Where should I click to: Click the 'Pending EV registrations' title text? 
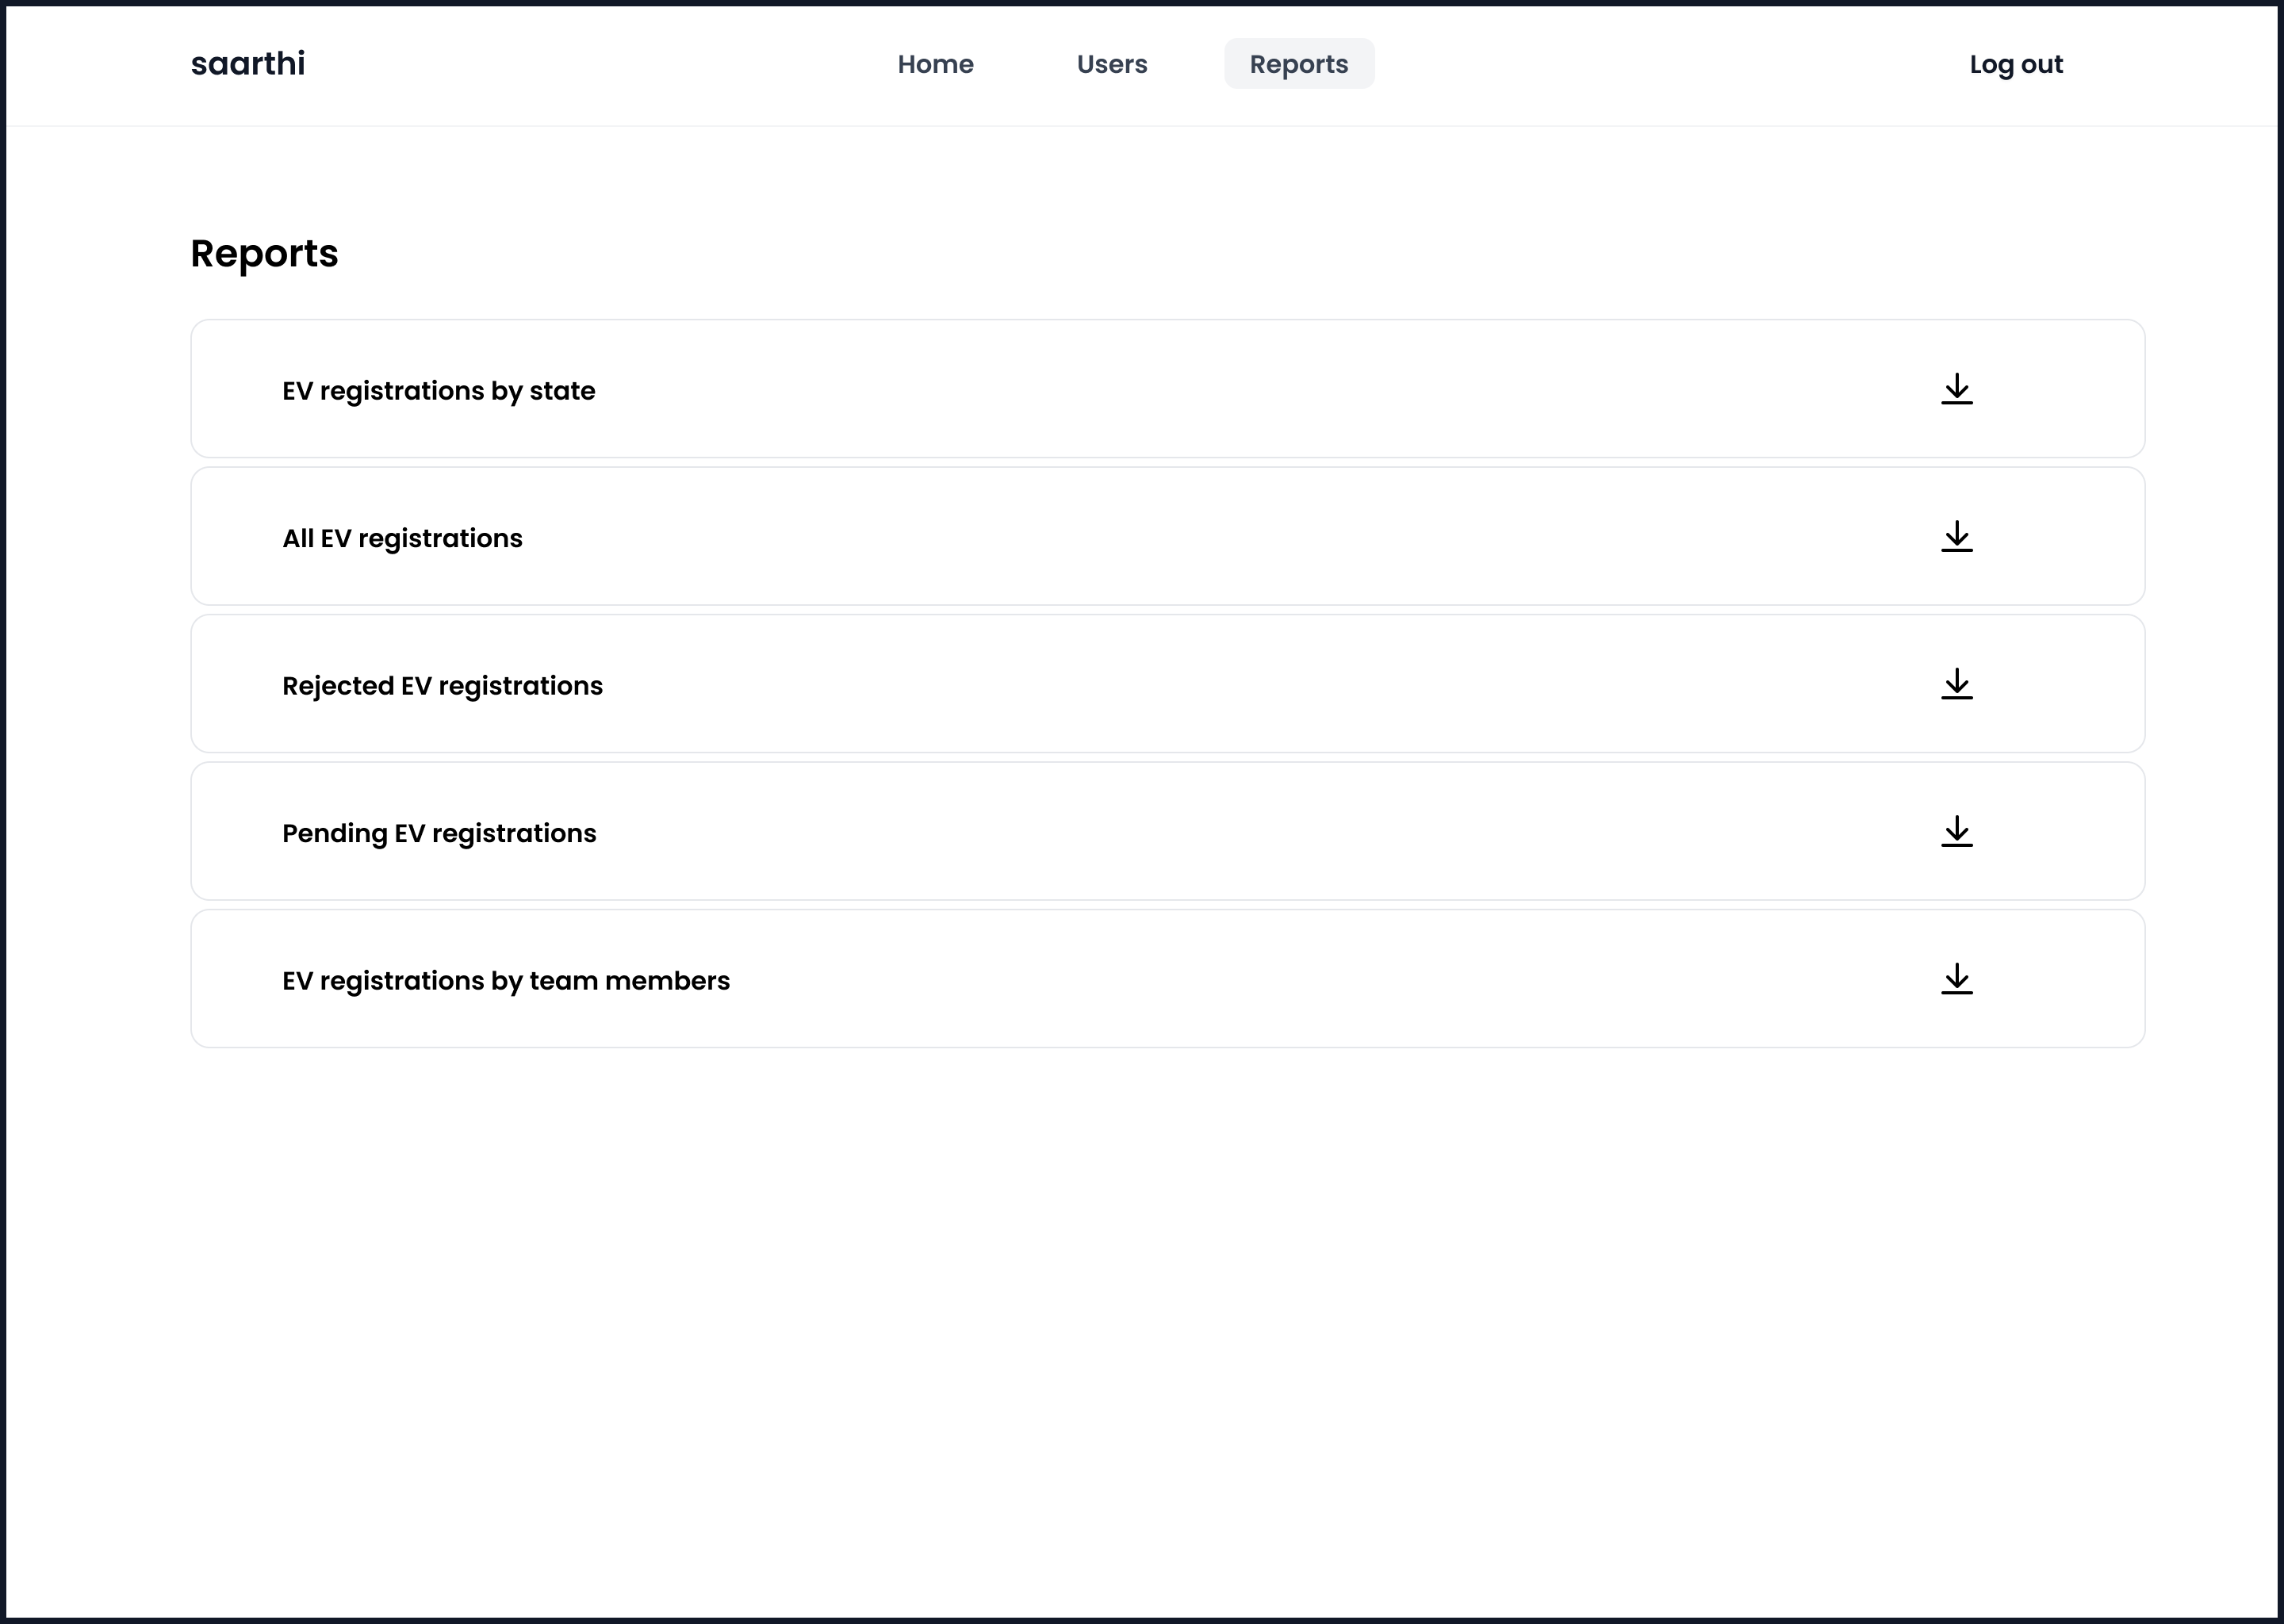[439, 834]
